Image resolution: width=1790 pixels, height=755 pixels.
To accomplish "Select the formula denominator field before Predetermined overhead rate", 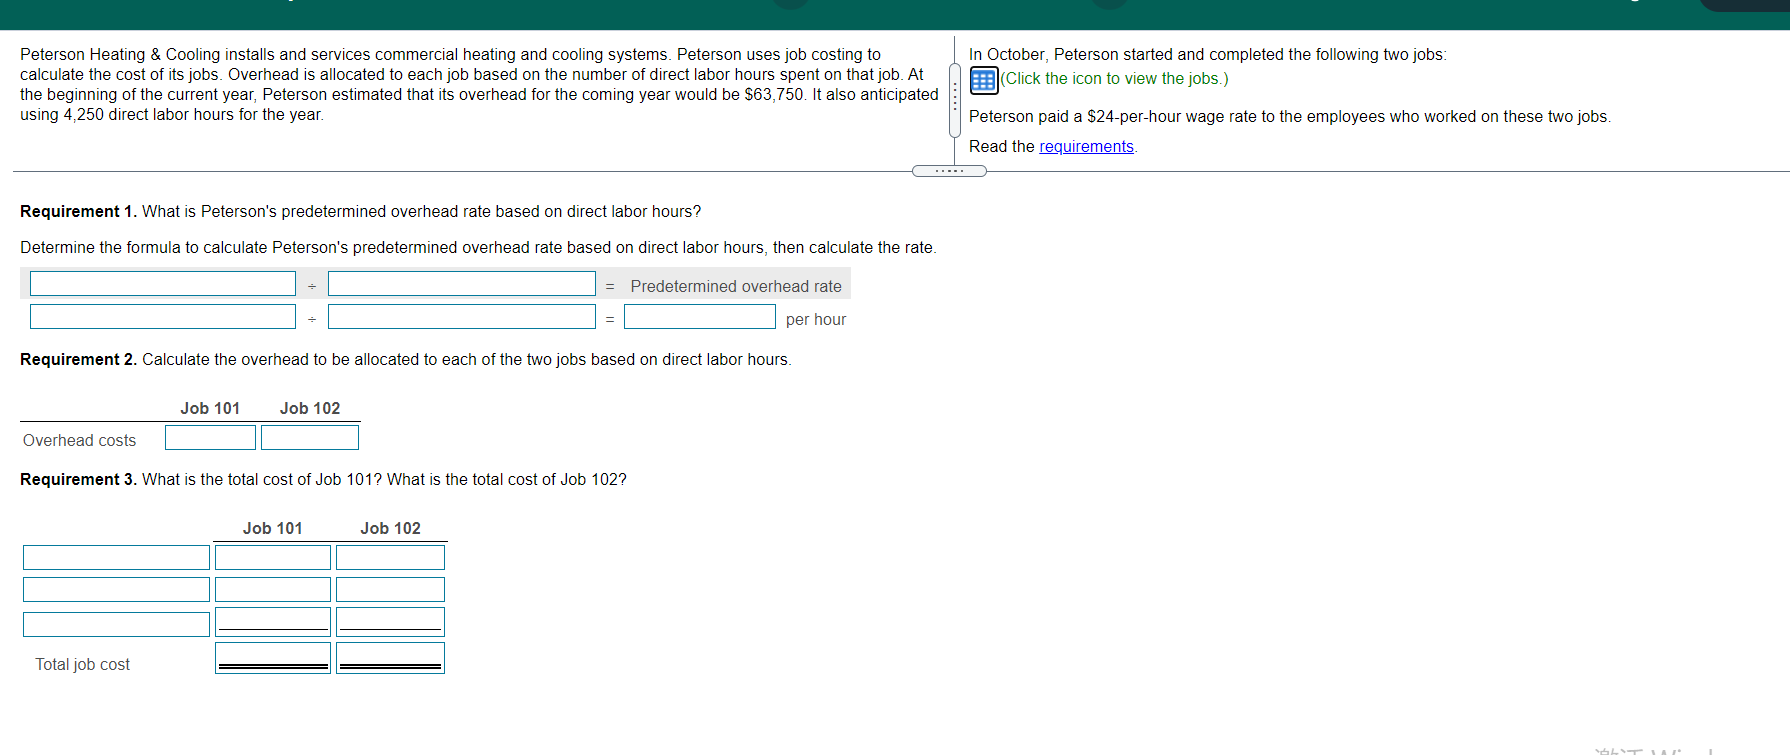I will tap(462, 284).
